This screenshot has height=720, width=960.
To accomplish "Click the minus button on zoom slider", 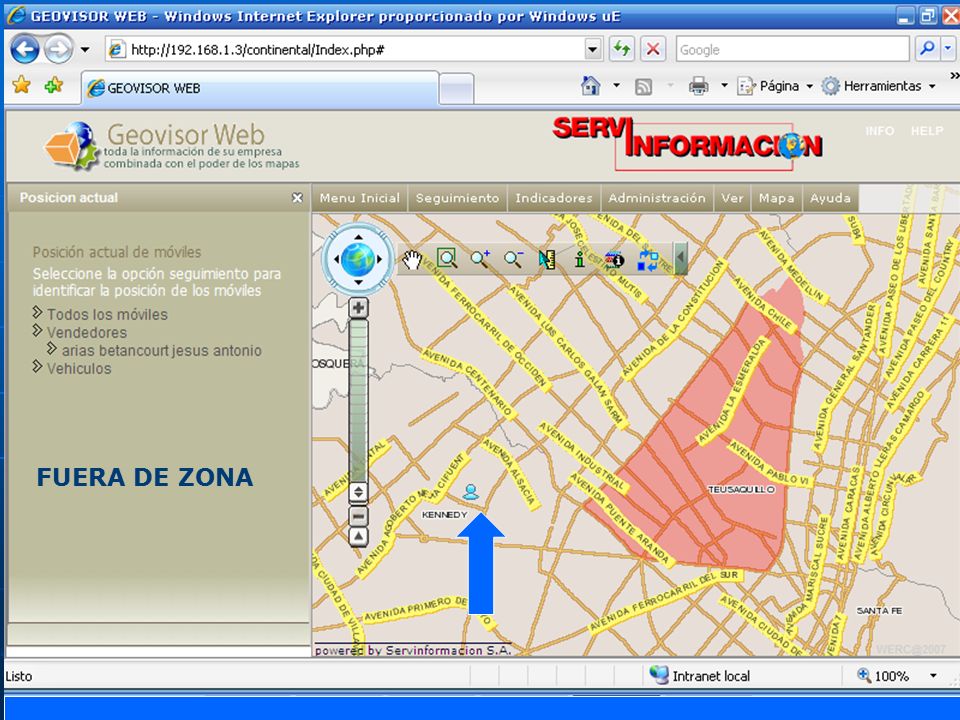I will (358, 516).
